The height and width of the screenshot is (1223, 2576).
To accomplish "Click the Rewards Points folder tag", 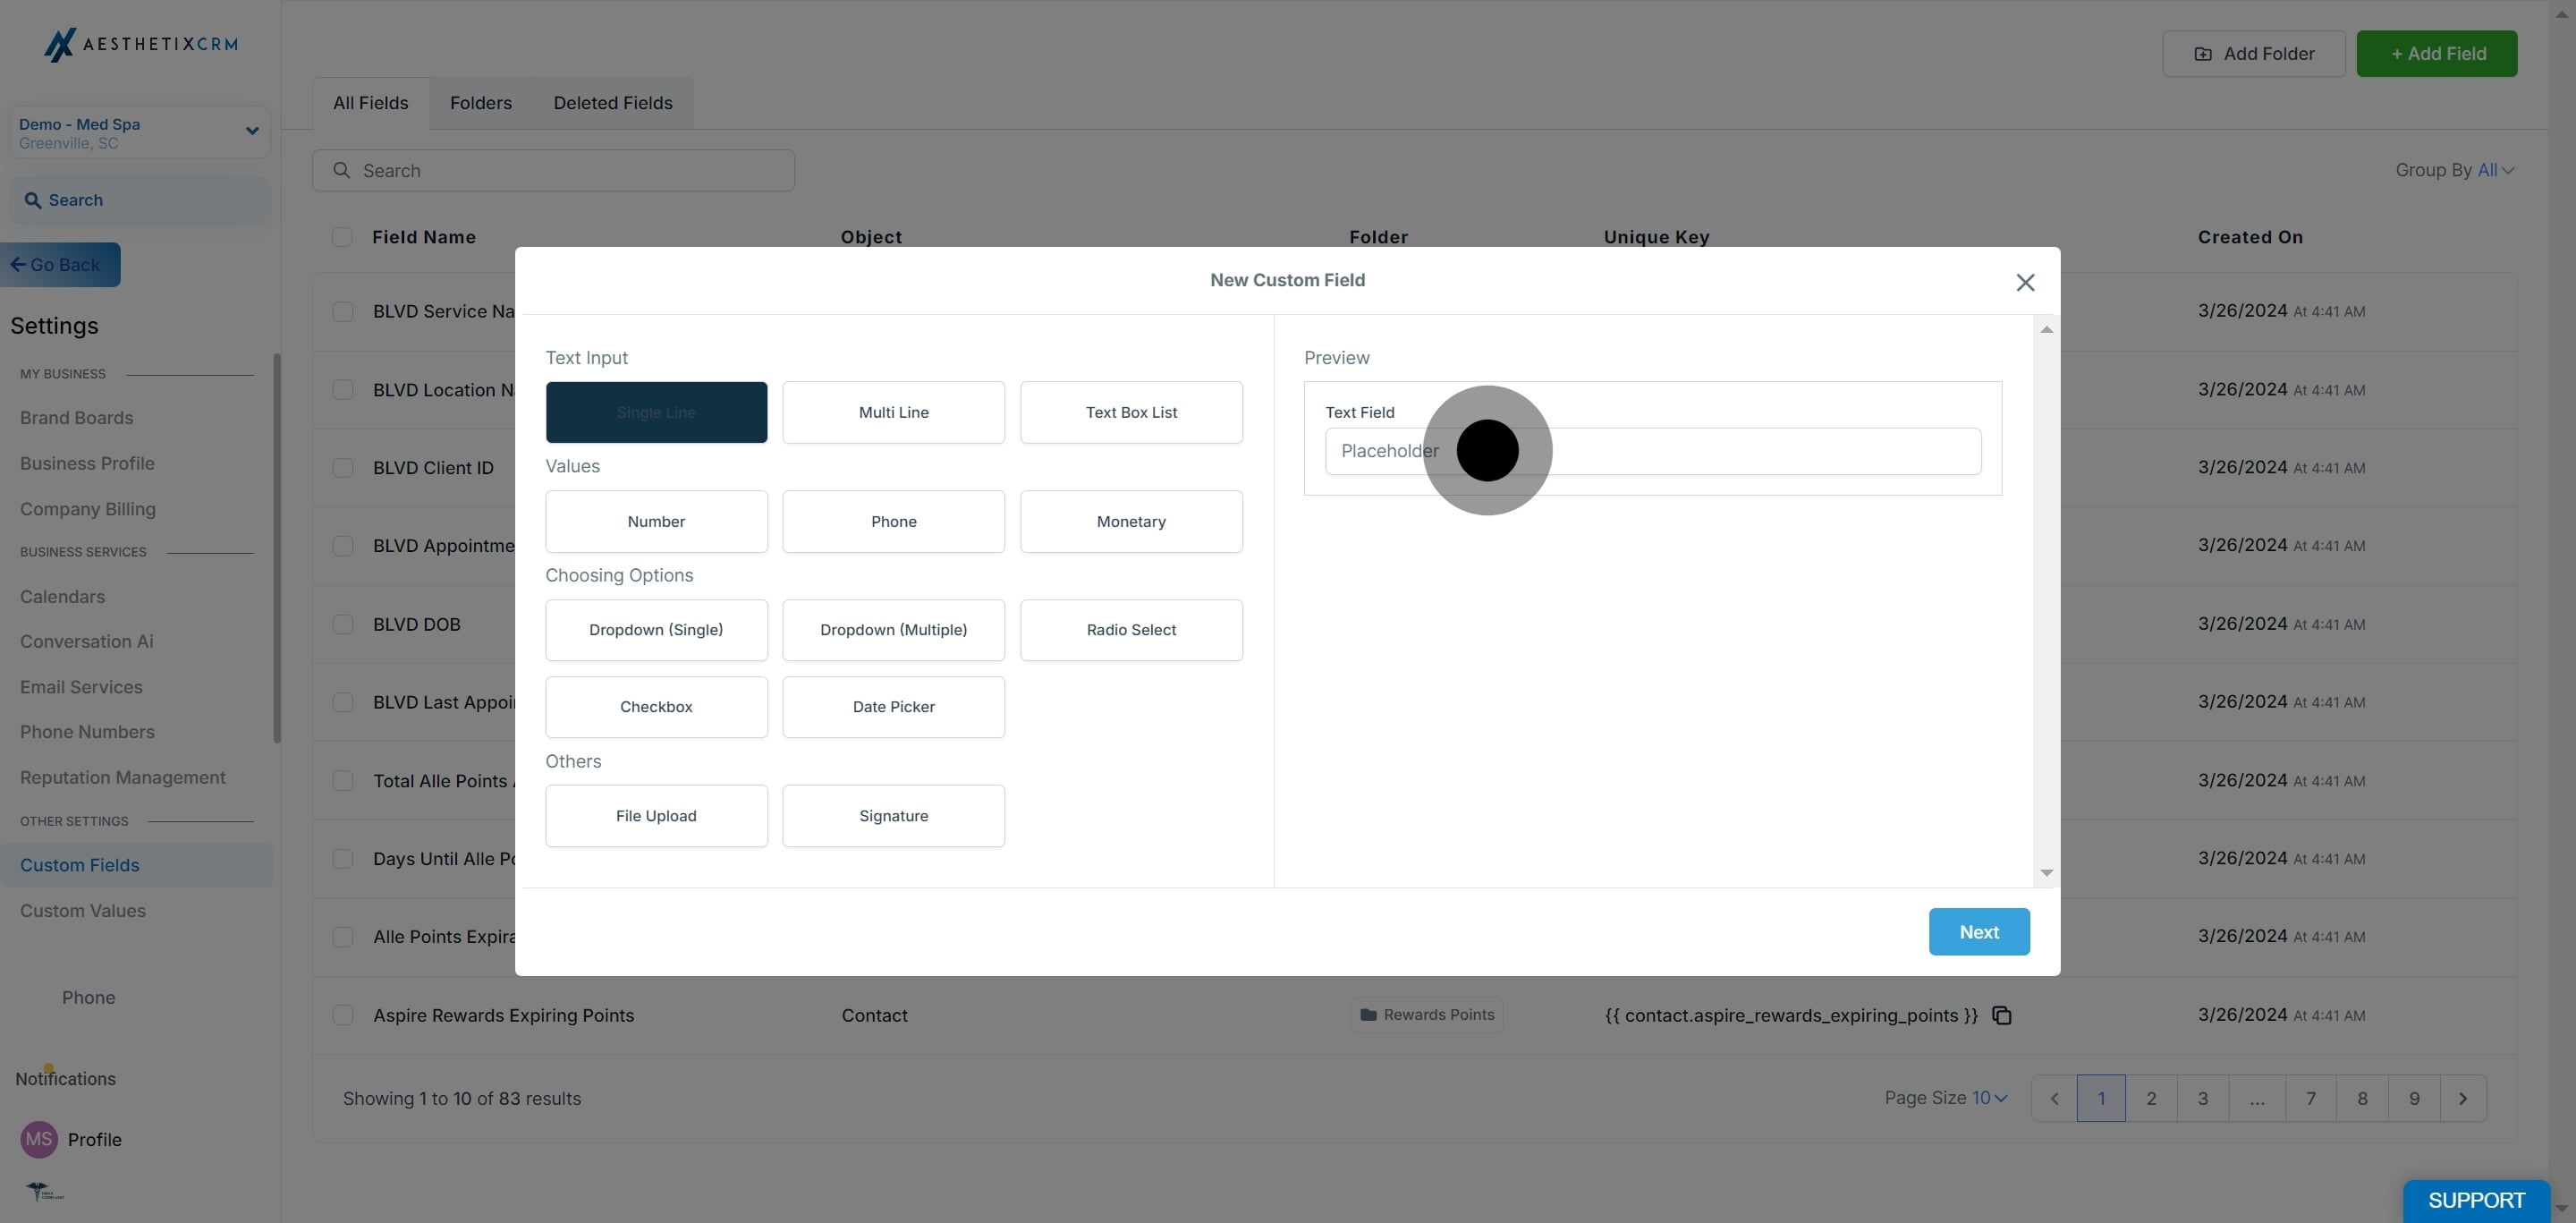I will [1426, 1015].
